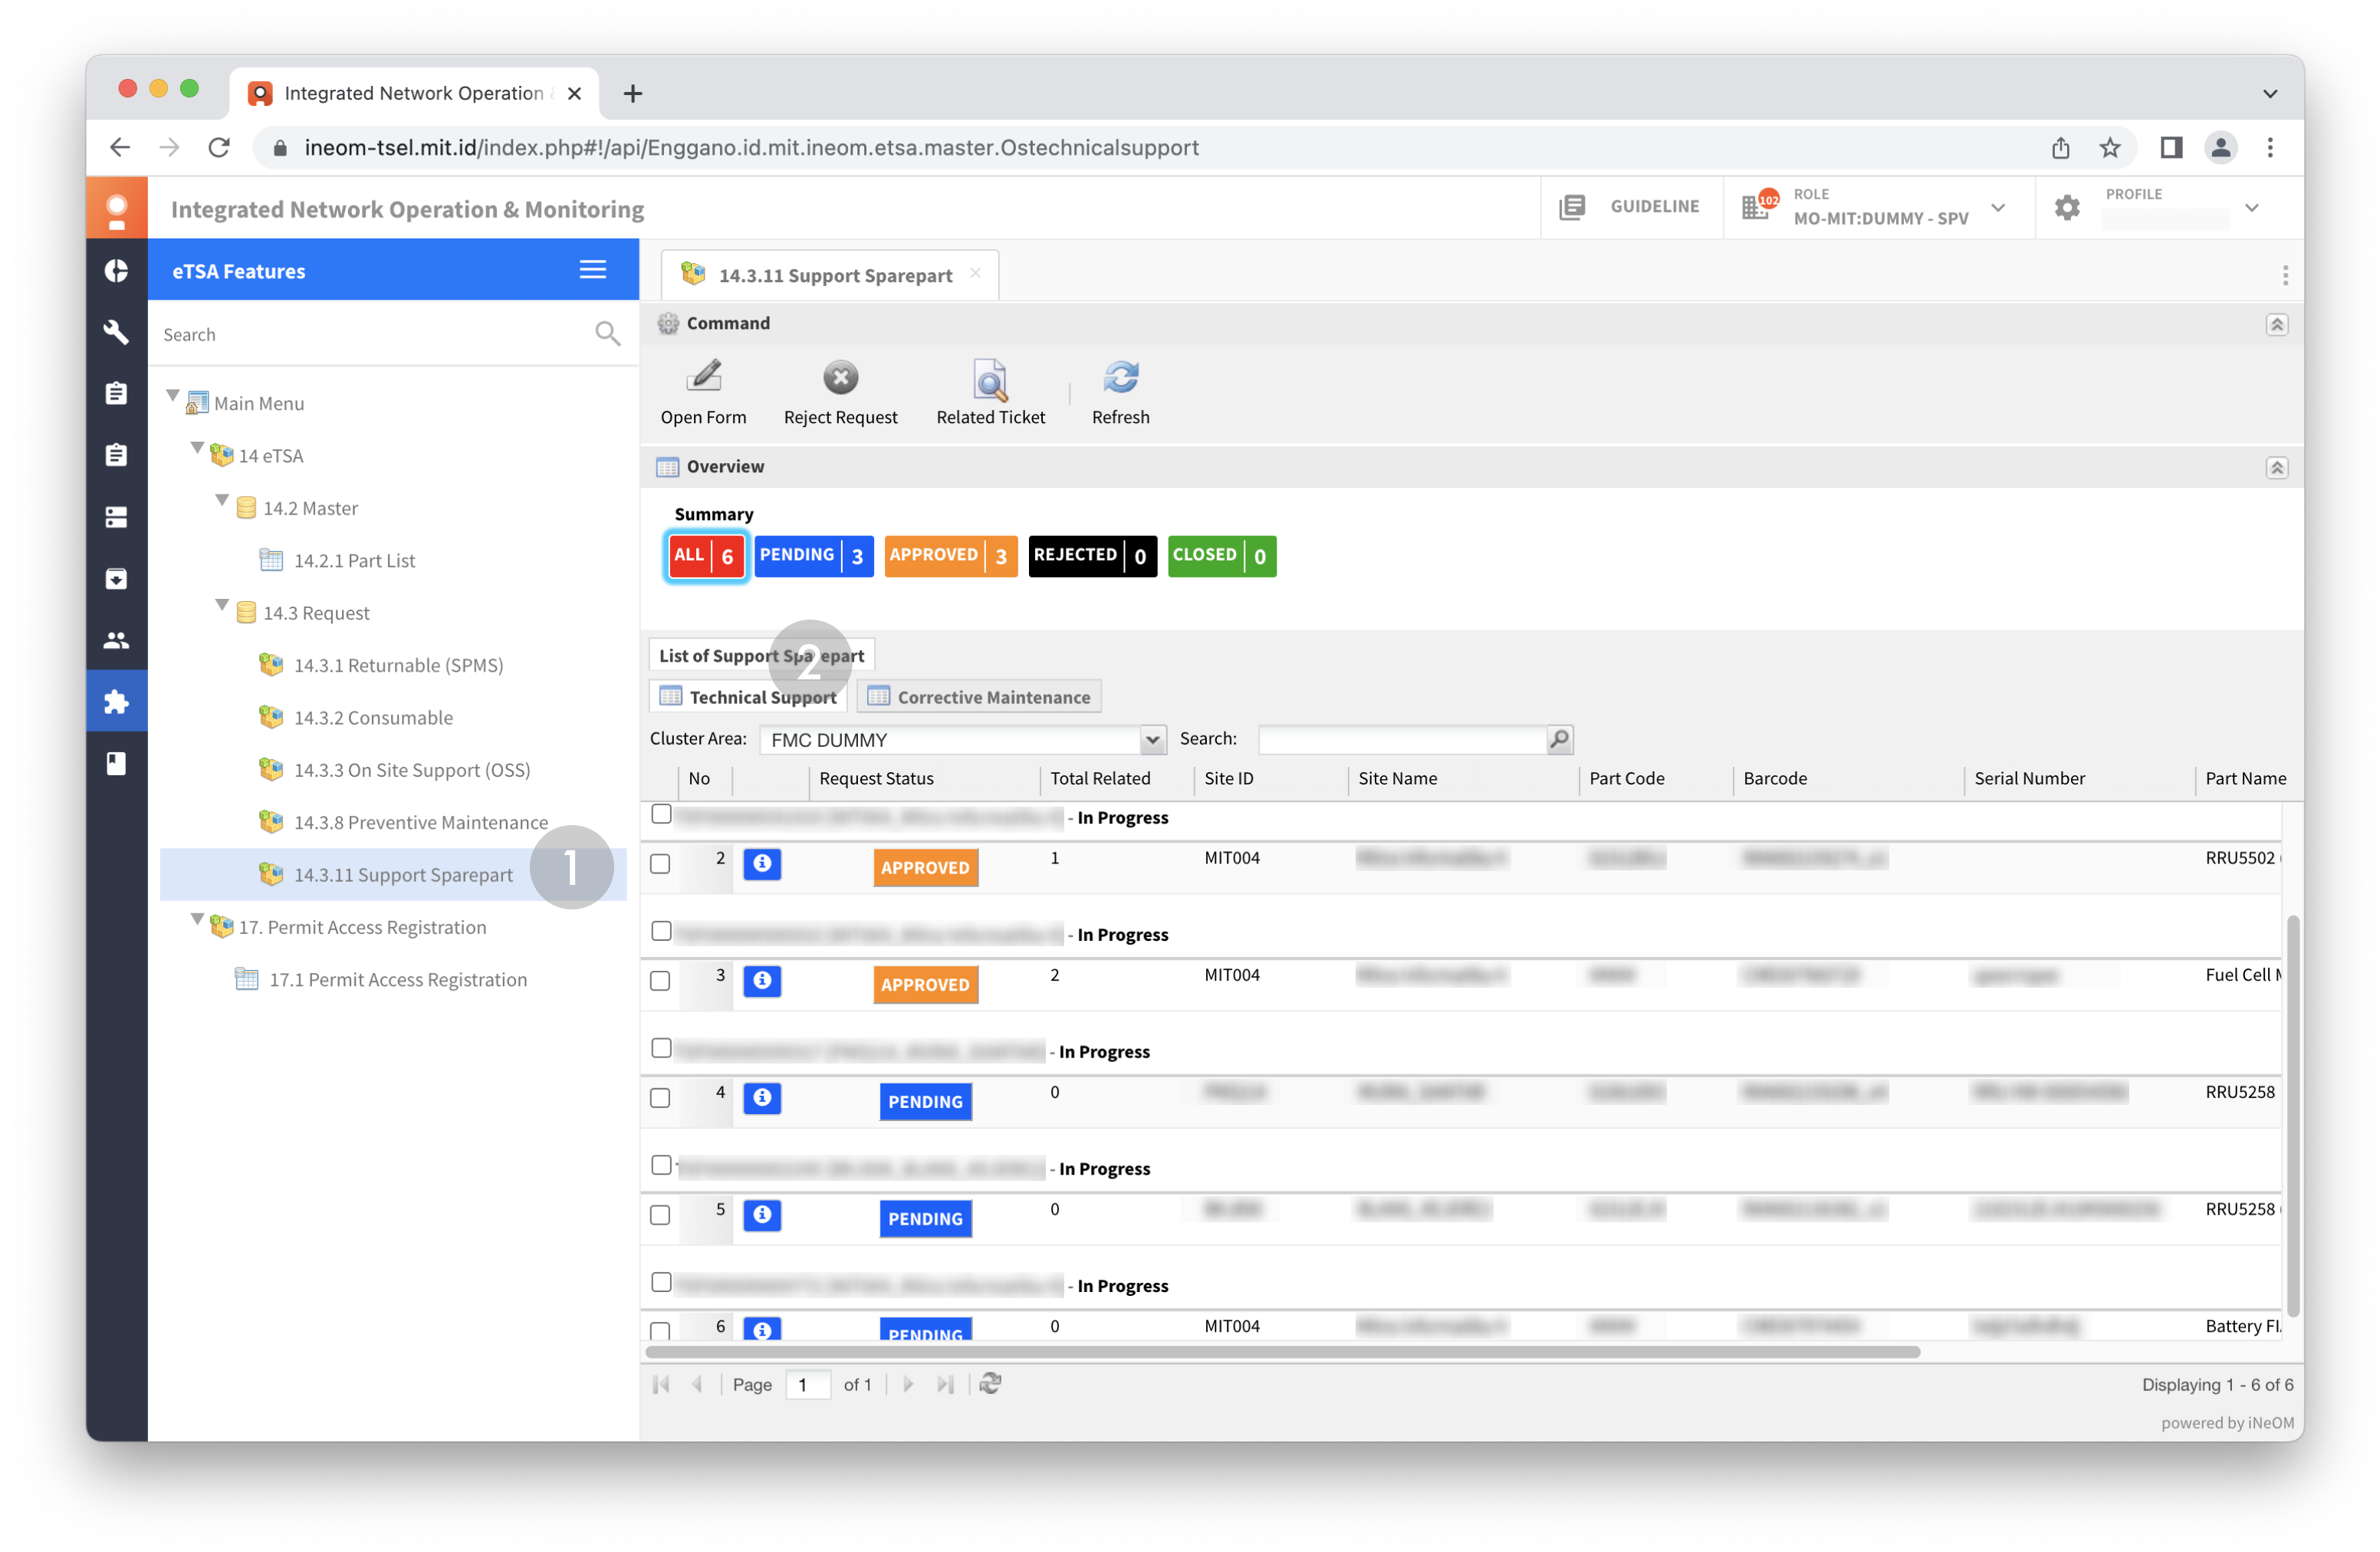The height and width of the screenshot is (1552, 2380).
Task: Expand the ROLE selector chevron
Action: [1998, 208]
